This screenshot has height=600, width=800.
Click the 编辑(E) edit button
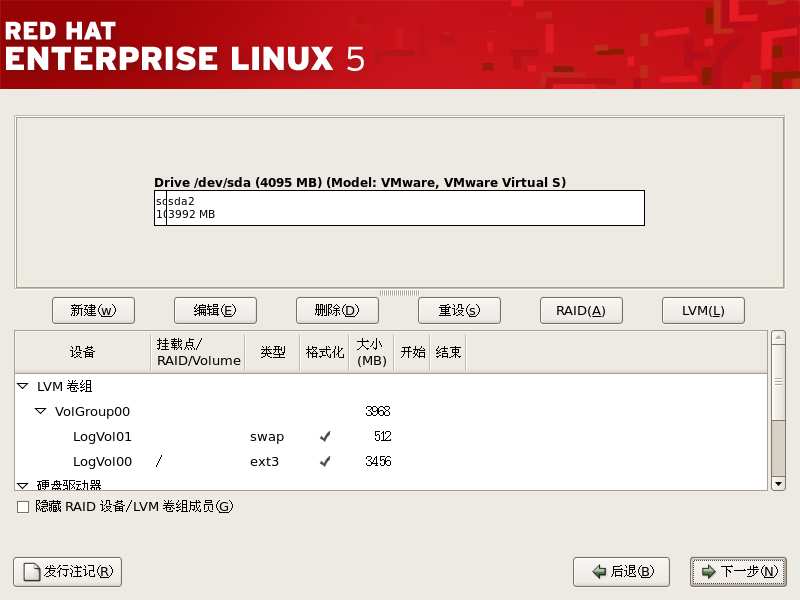[215, 310]
